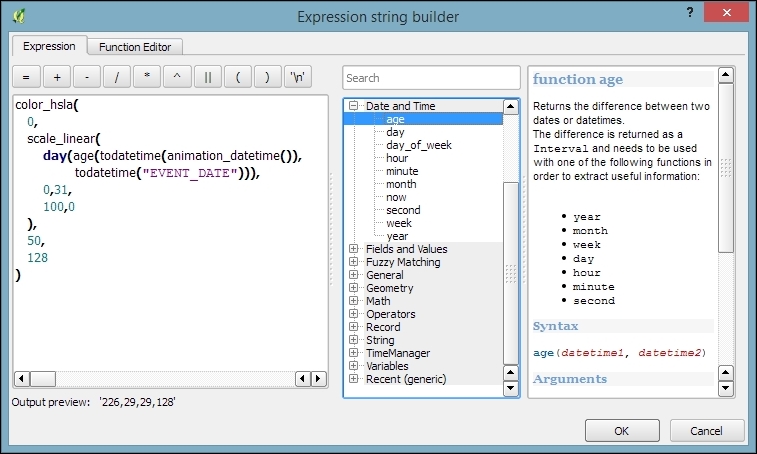
Task: Insert the multiplication asterisk operator
Action: coord(147,77)
